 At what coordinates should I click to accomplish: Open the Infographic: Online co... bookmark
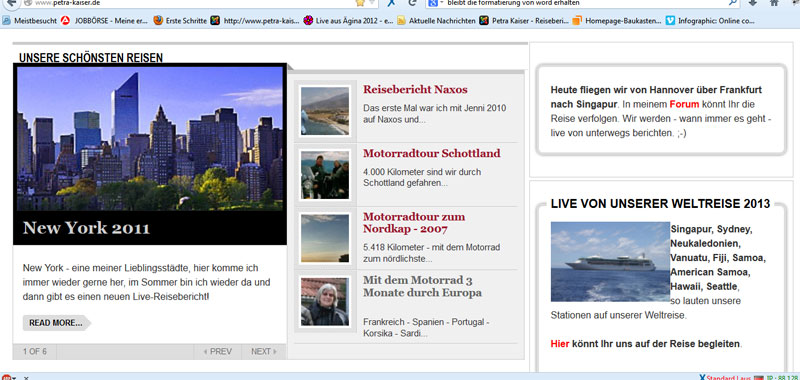[710, 21]
